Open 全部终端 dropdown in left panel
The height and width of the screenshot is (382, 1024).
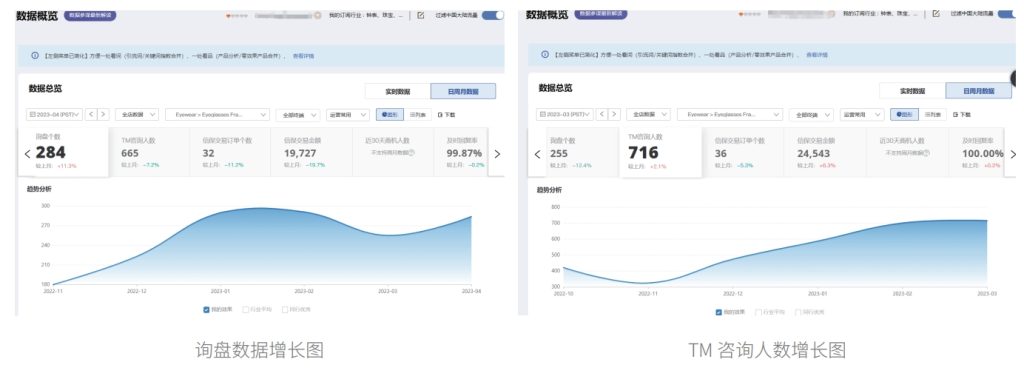298,114
